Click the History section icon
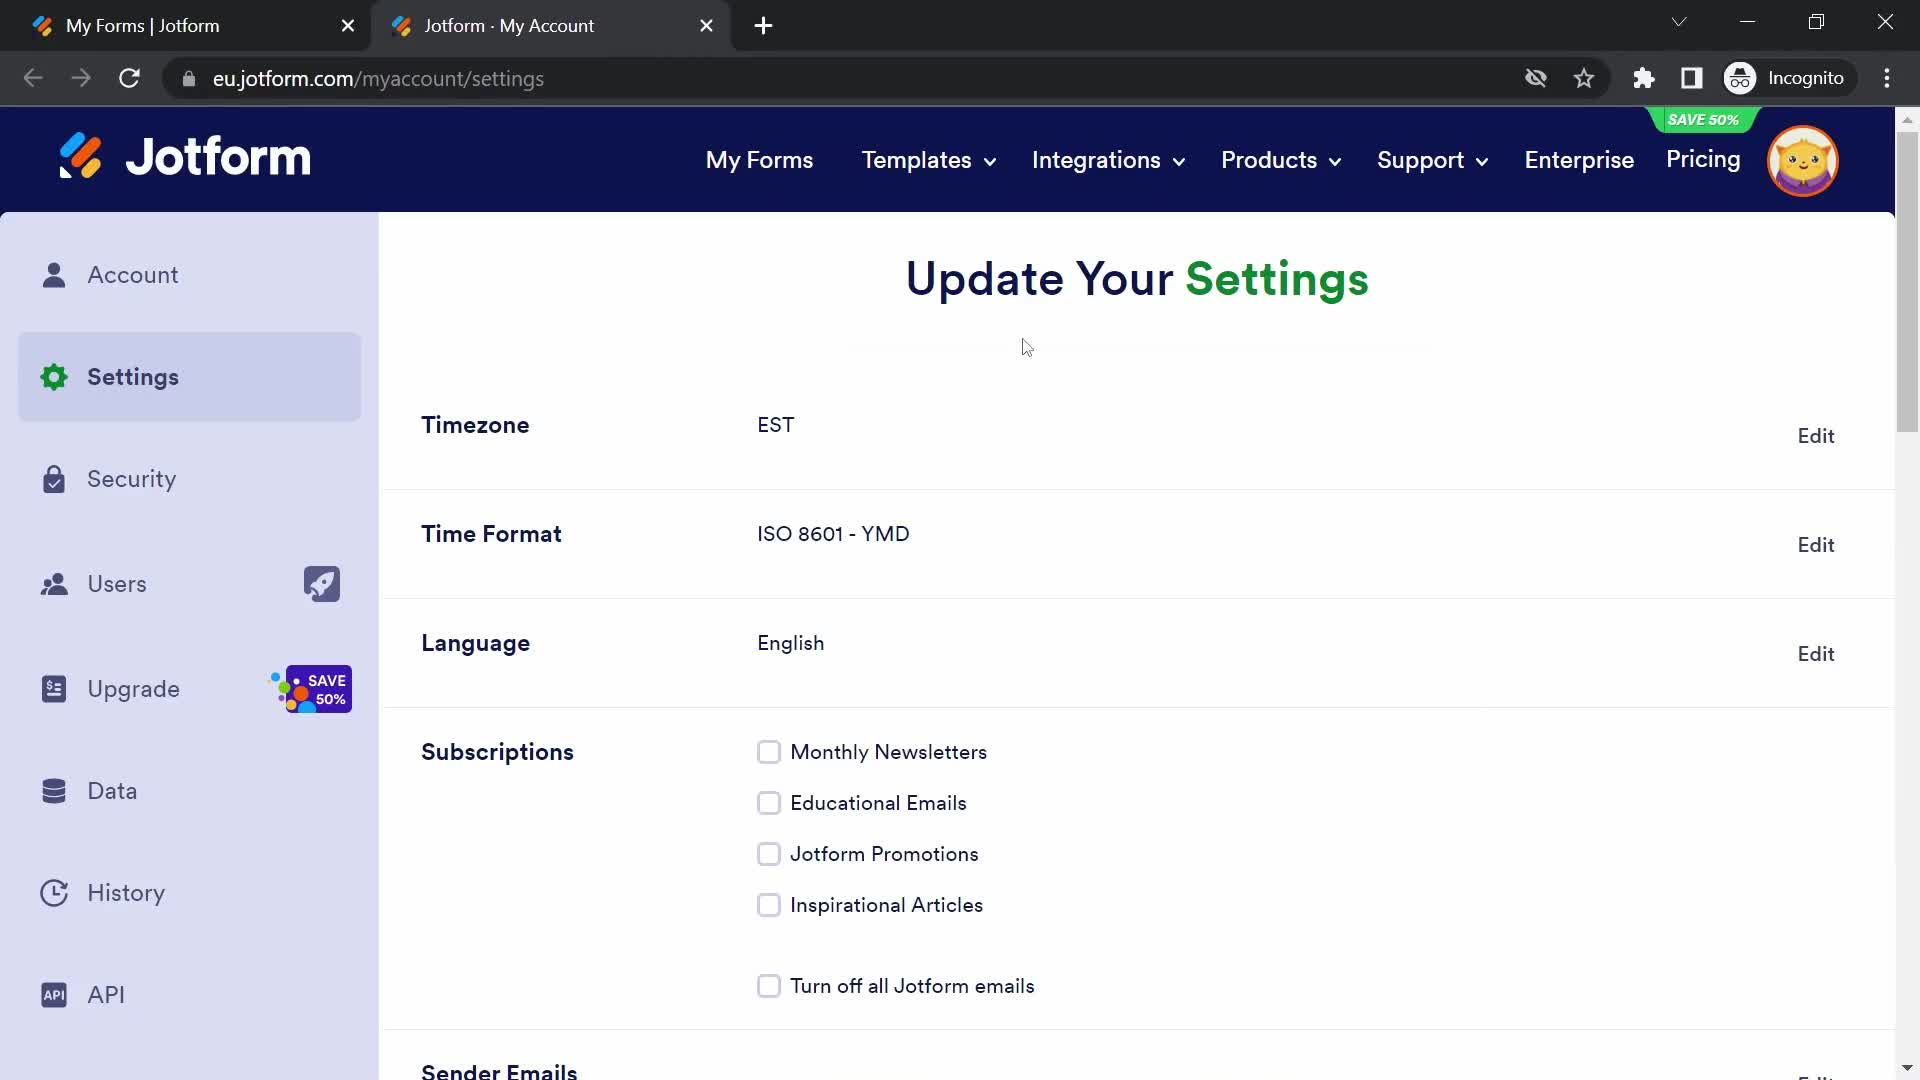Image resolution: width=1920 pixels, height=1080 pixels. (x=53, y=893)
